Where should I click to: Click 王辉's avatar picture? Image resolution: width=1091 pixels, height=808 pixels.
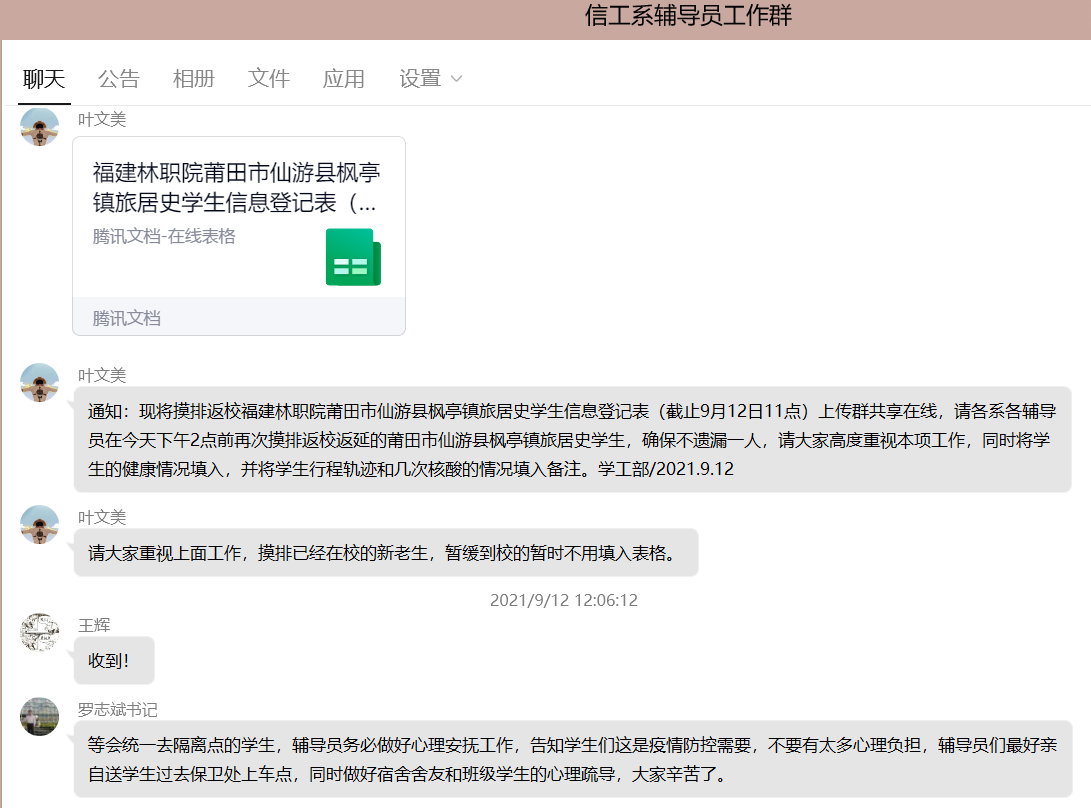pos(40,633)
